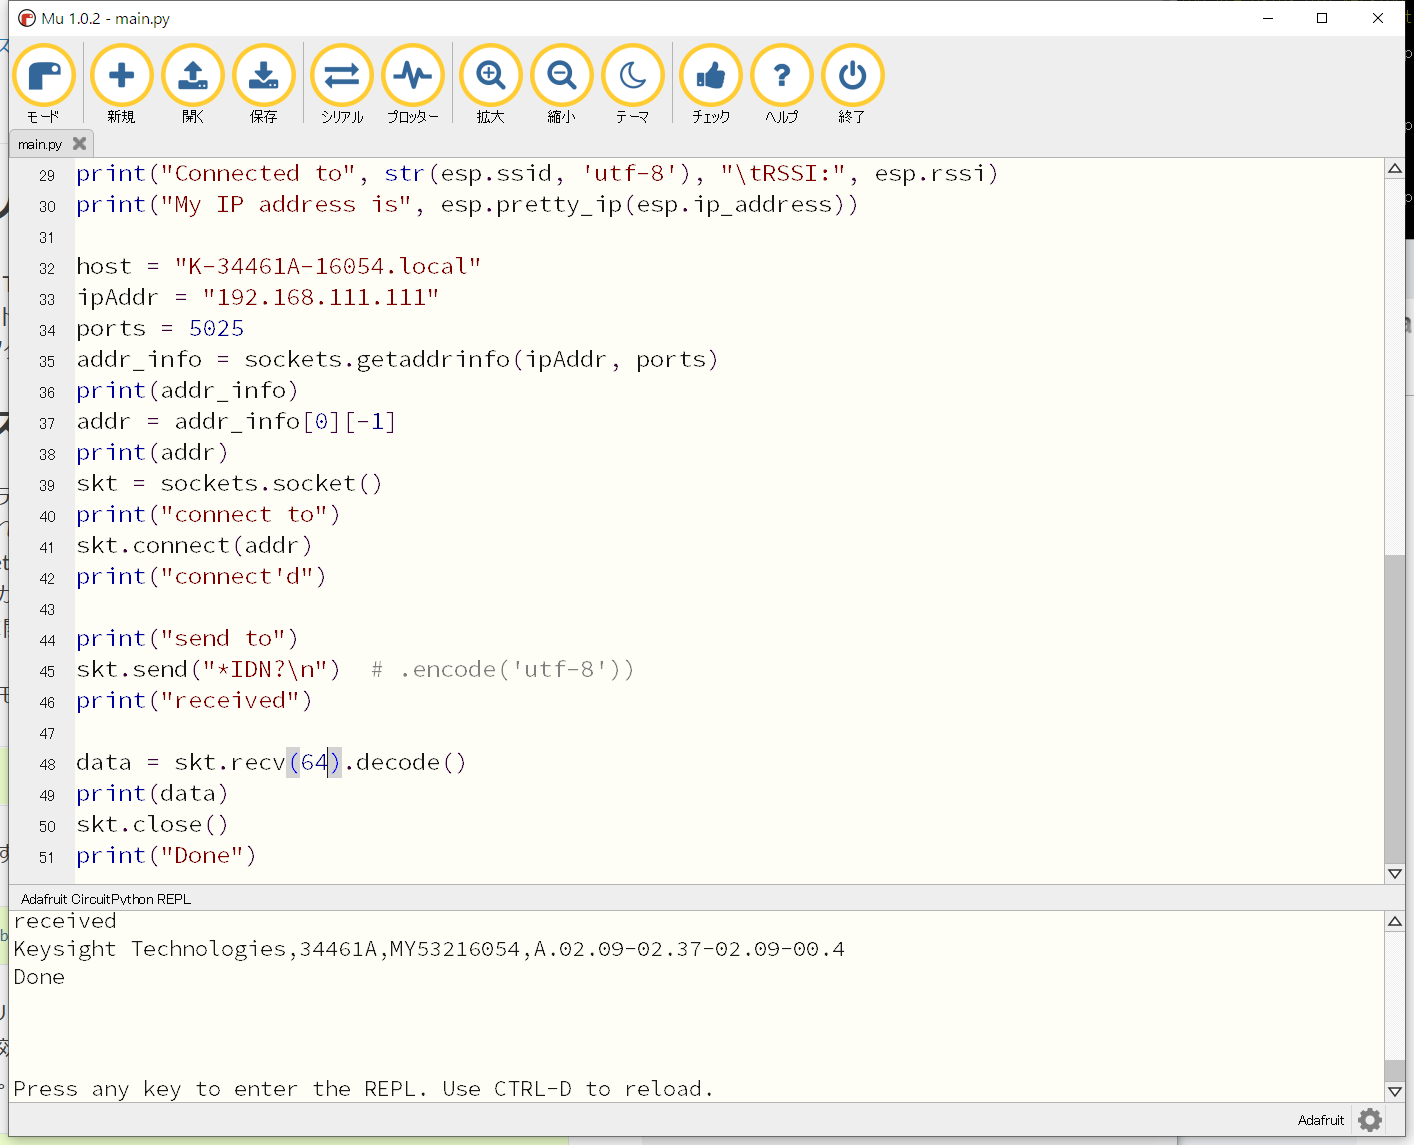
Task: Click addr = addr_info[0][-1] line
Action: (x=236, y=422)
